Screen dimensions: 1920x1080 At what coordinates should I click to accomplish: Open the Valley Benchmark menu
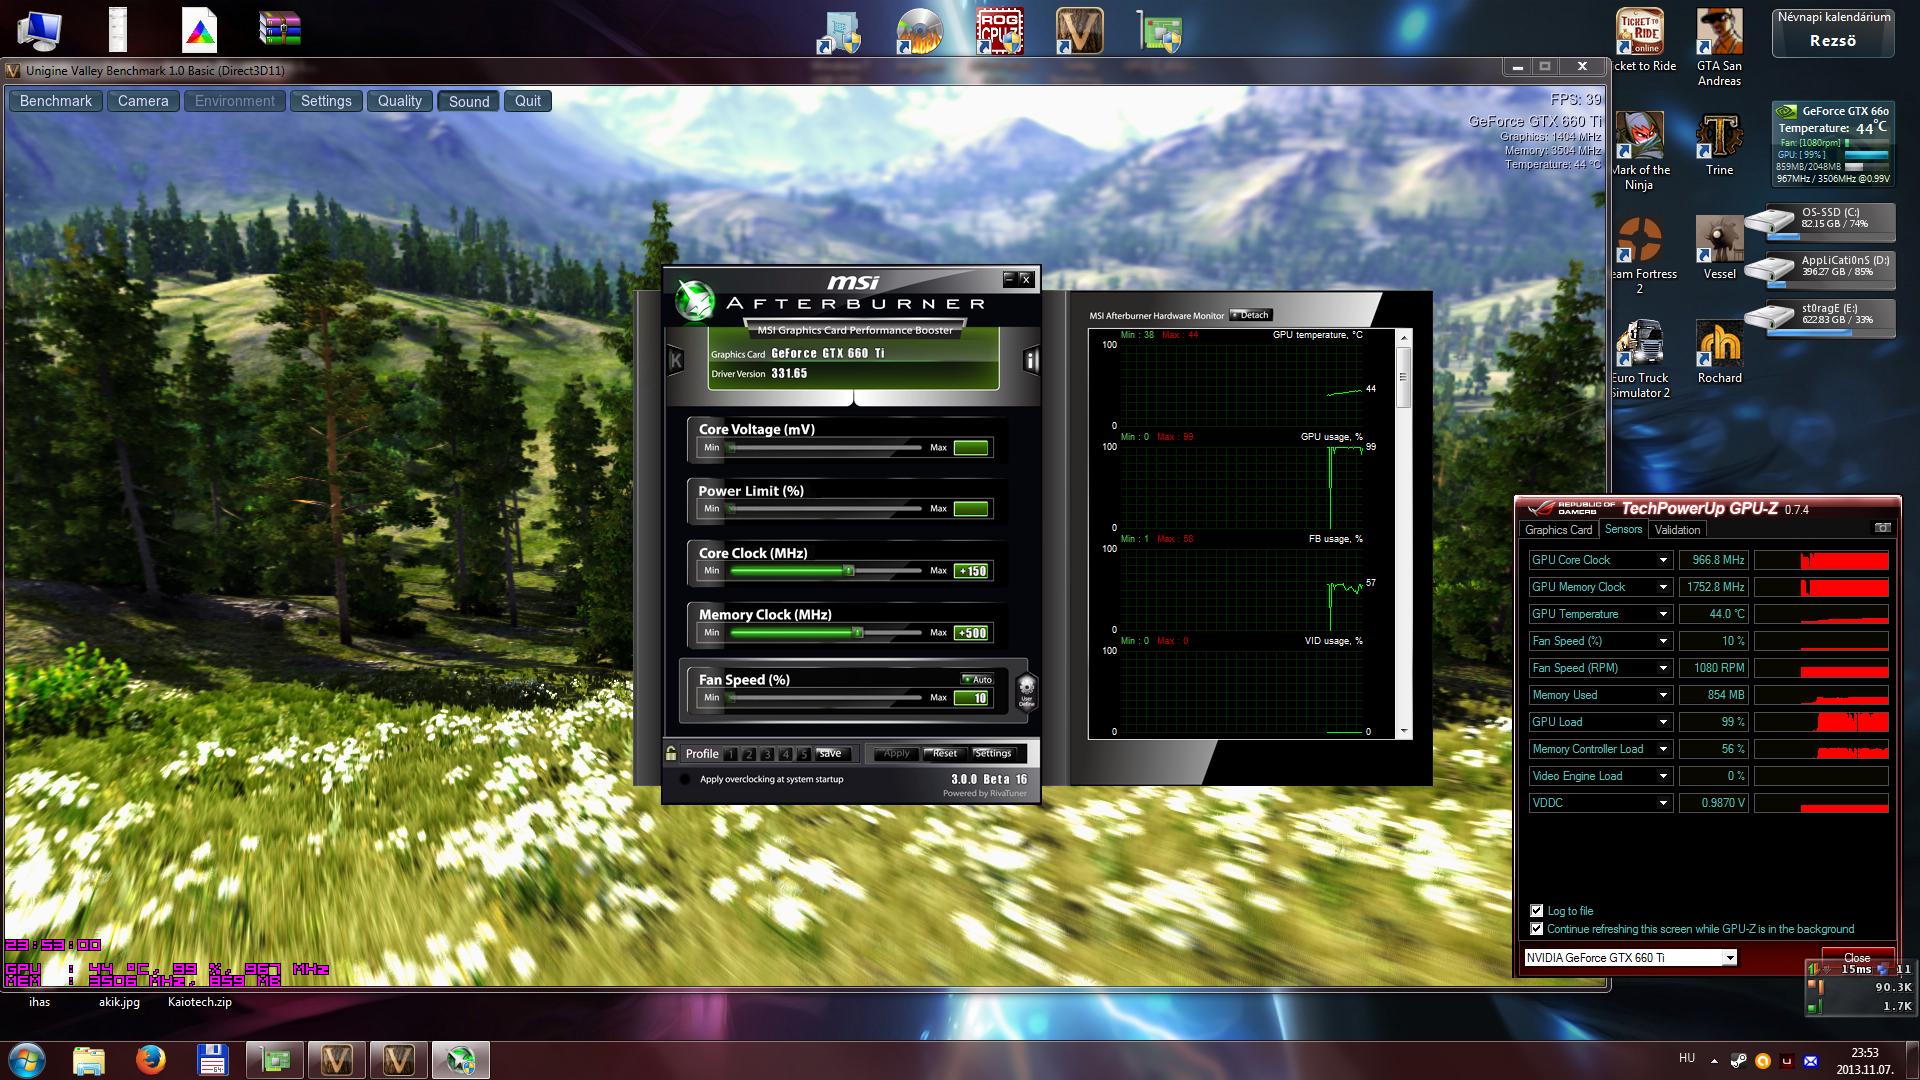point(56,101)
